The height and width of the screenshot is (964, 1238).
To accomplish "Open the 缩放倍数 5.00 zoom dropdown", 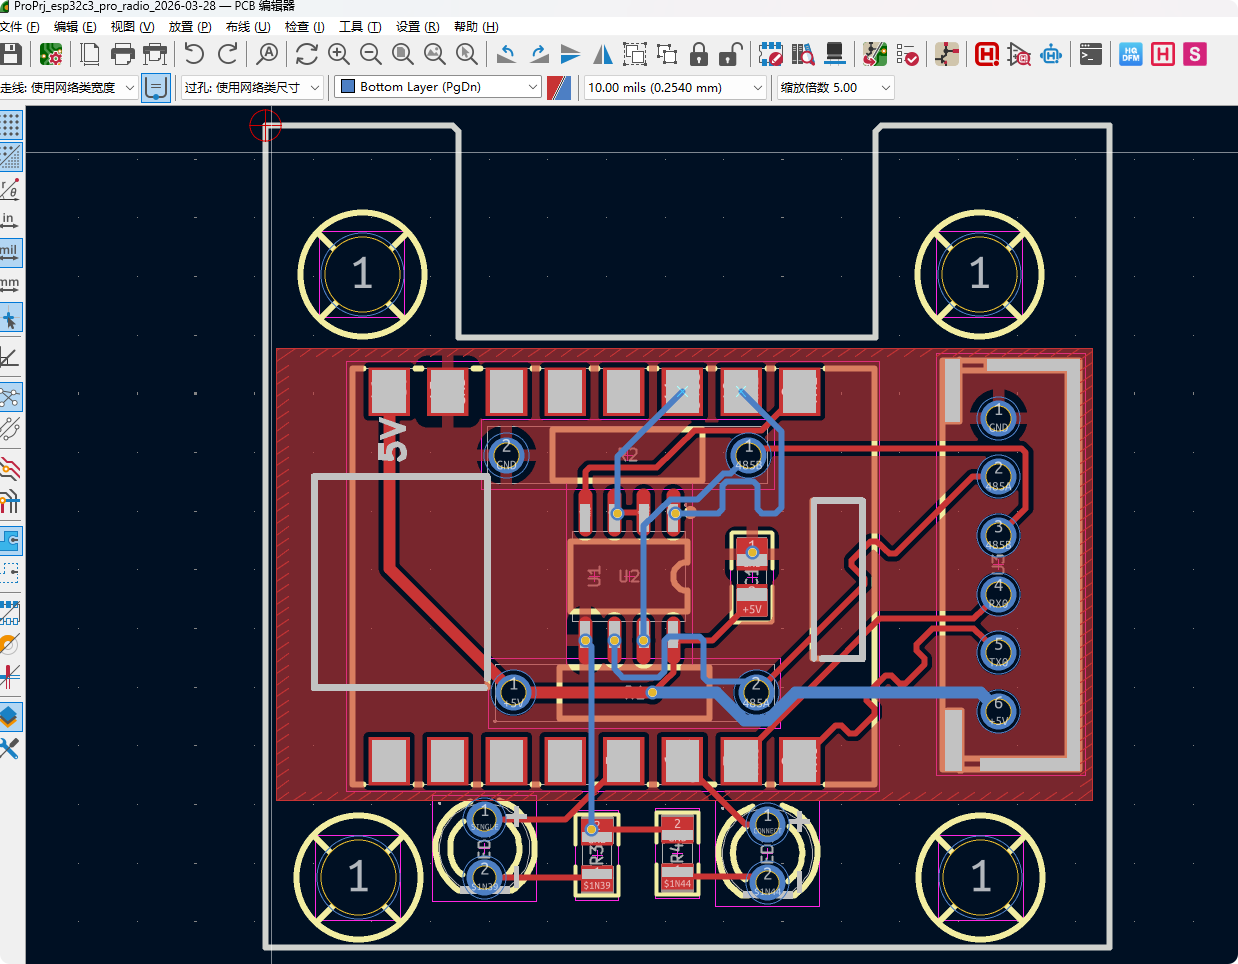I will point(835,88).
